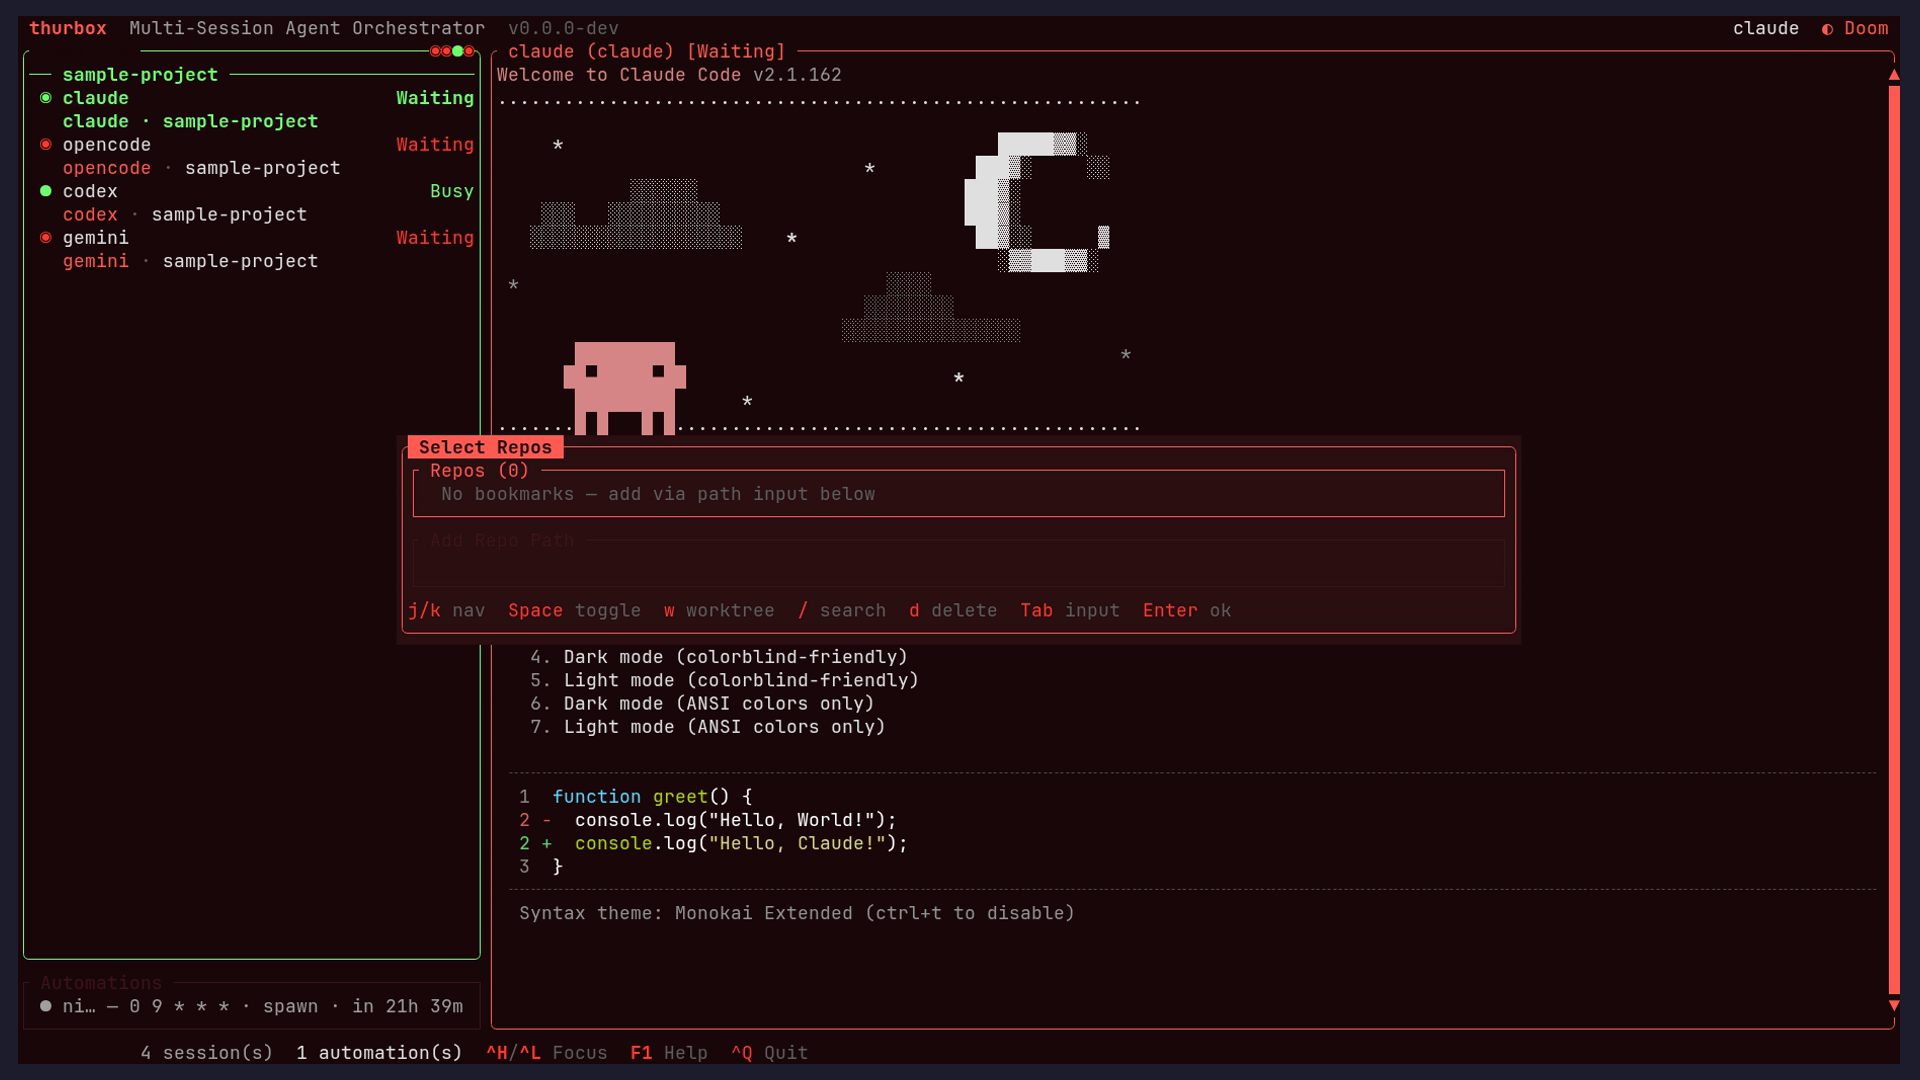
Task: Click scrollbar down arrow in claude pane
Action: 1893,1006
